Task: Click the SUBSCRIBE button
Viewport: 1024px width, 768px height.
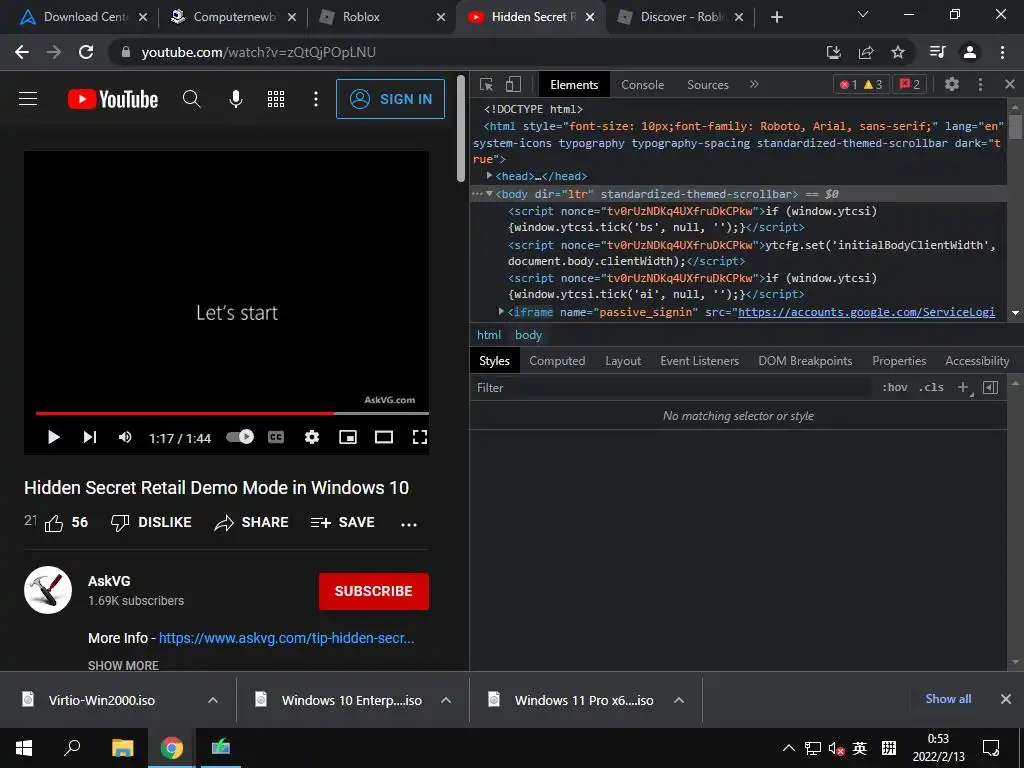Action: (374, 591)
